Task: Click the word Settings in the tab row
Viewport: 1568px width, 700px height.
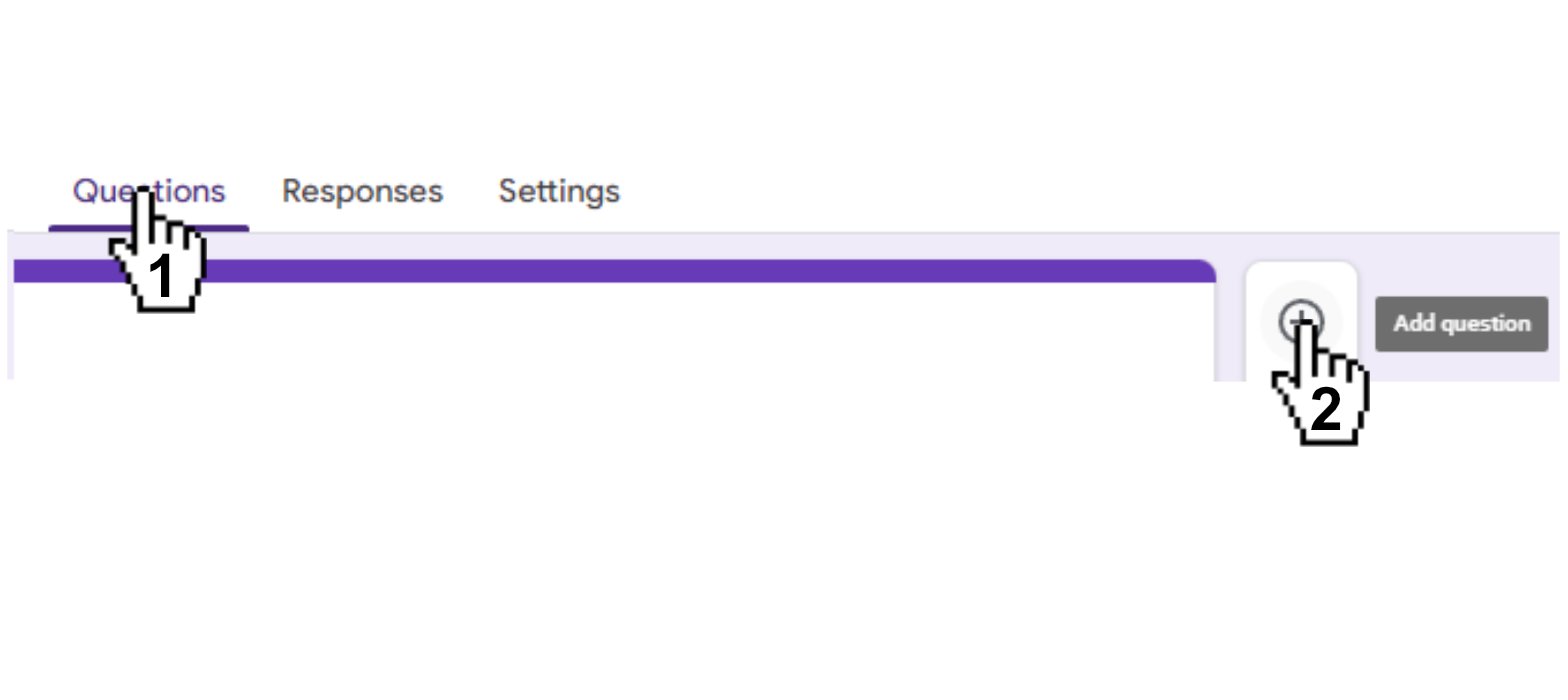Action: click(559, 192)
